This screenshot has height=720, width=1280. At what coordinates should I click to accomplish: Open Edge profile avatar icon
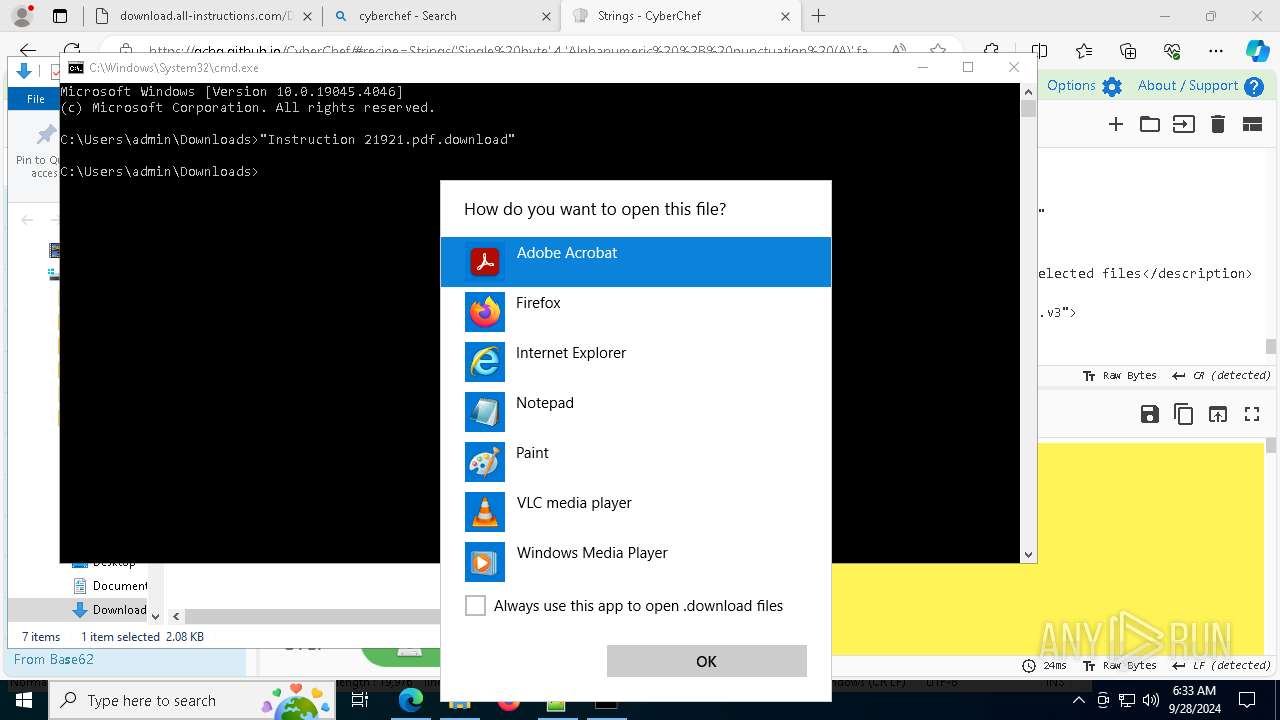tap(21, 16)
